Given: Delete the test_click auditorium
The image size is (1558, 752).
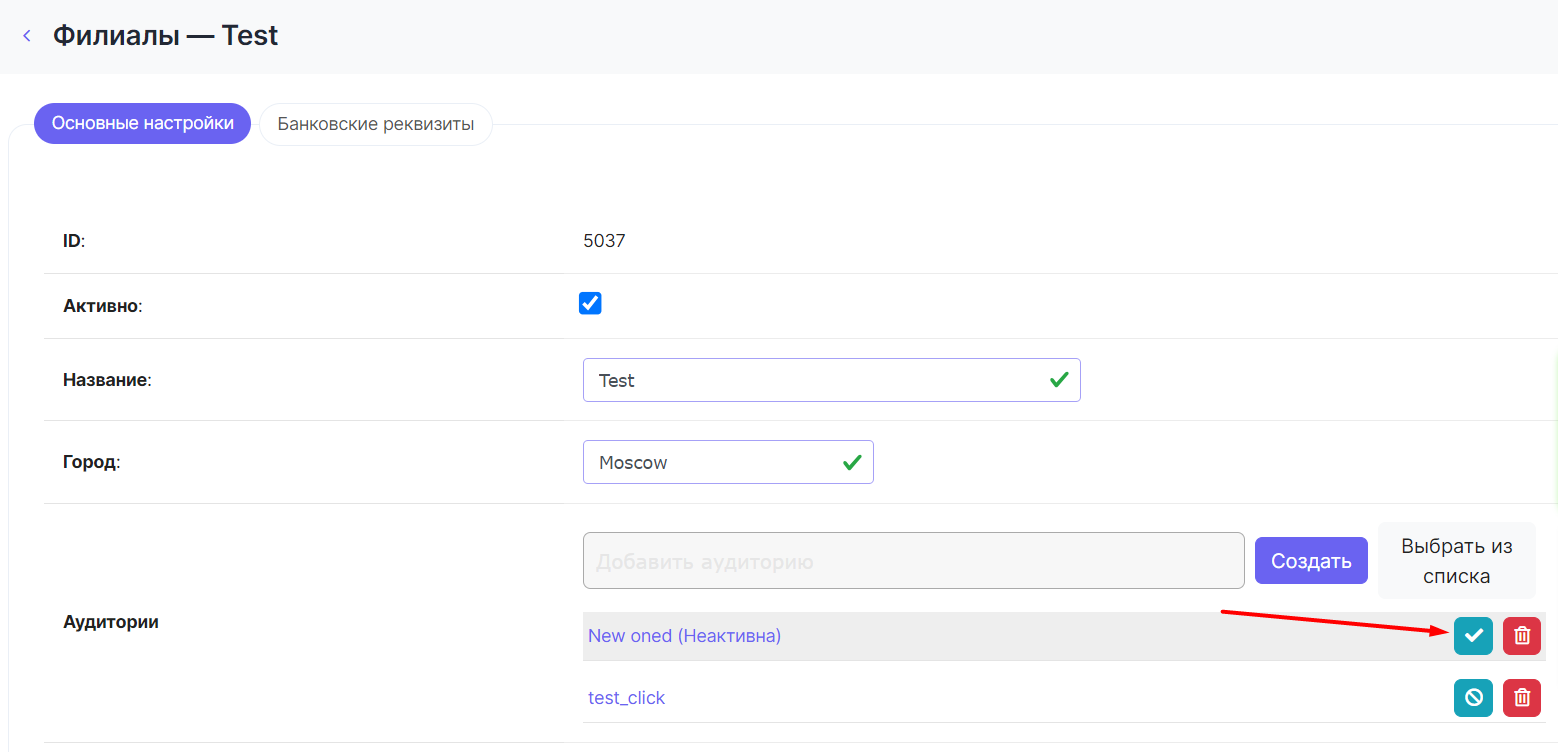Looking at the screenshot, I should (x=1522, y=698).
